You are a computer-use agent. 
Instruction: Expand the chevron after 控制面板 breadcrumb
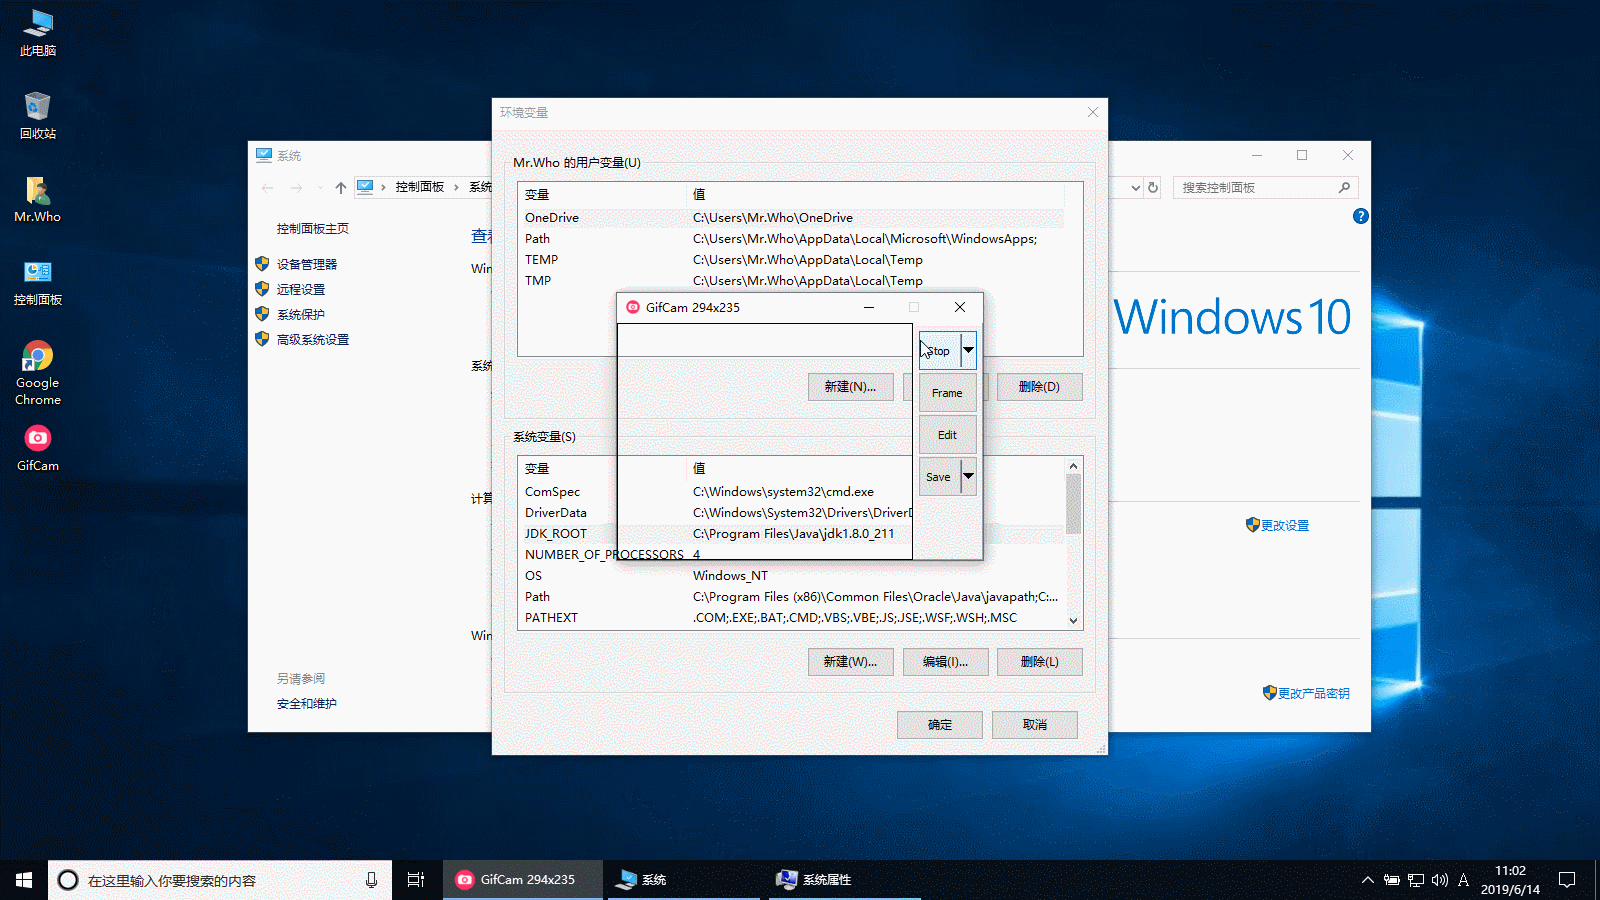[457, 187]
